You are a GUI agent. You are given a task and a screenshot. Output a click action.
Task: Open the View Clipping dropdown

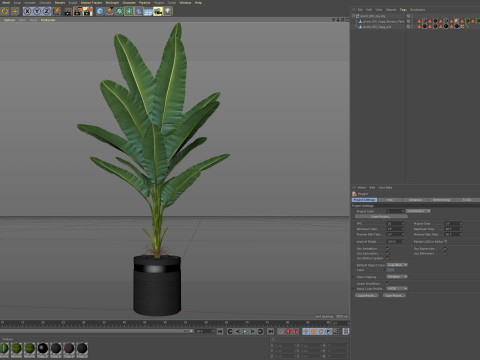coord(397,277)
